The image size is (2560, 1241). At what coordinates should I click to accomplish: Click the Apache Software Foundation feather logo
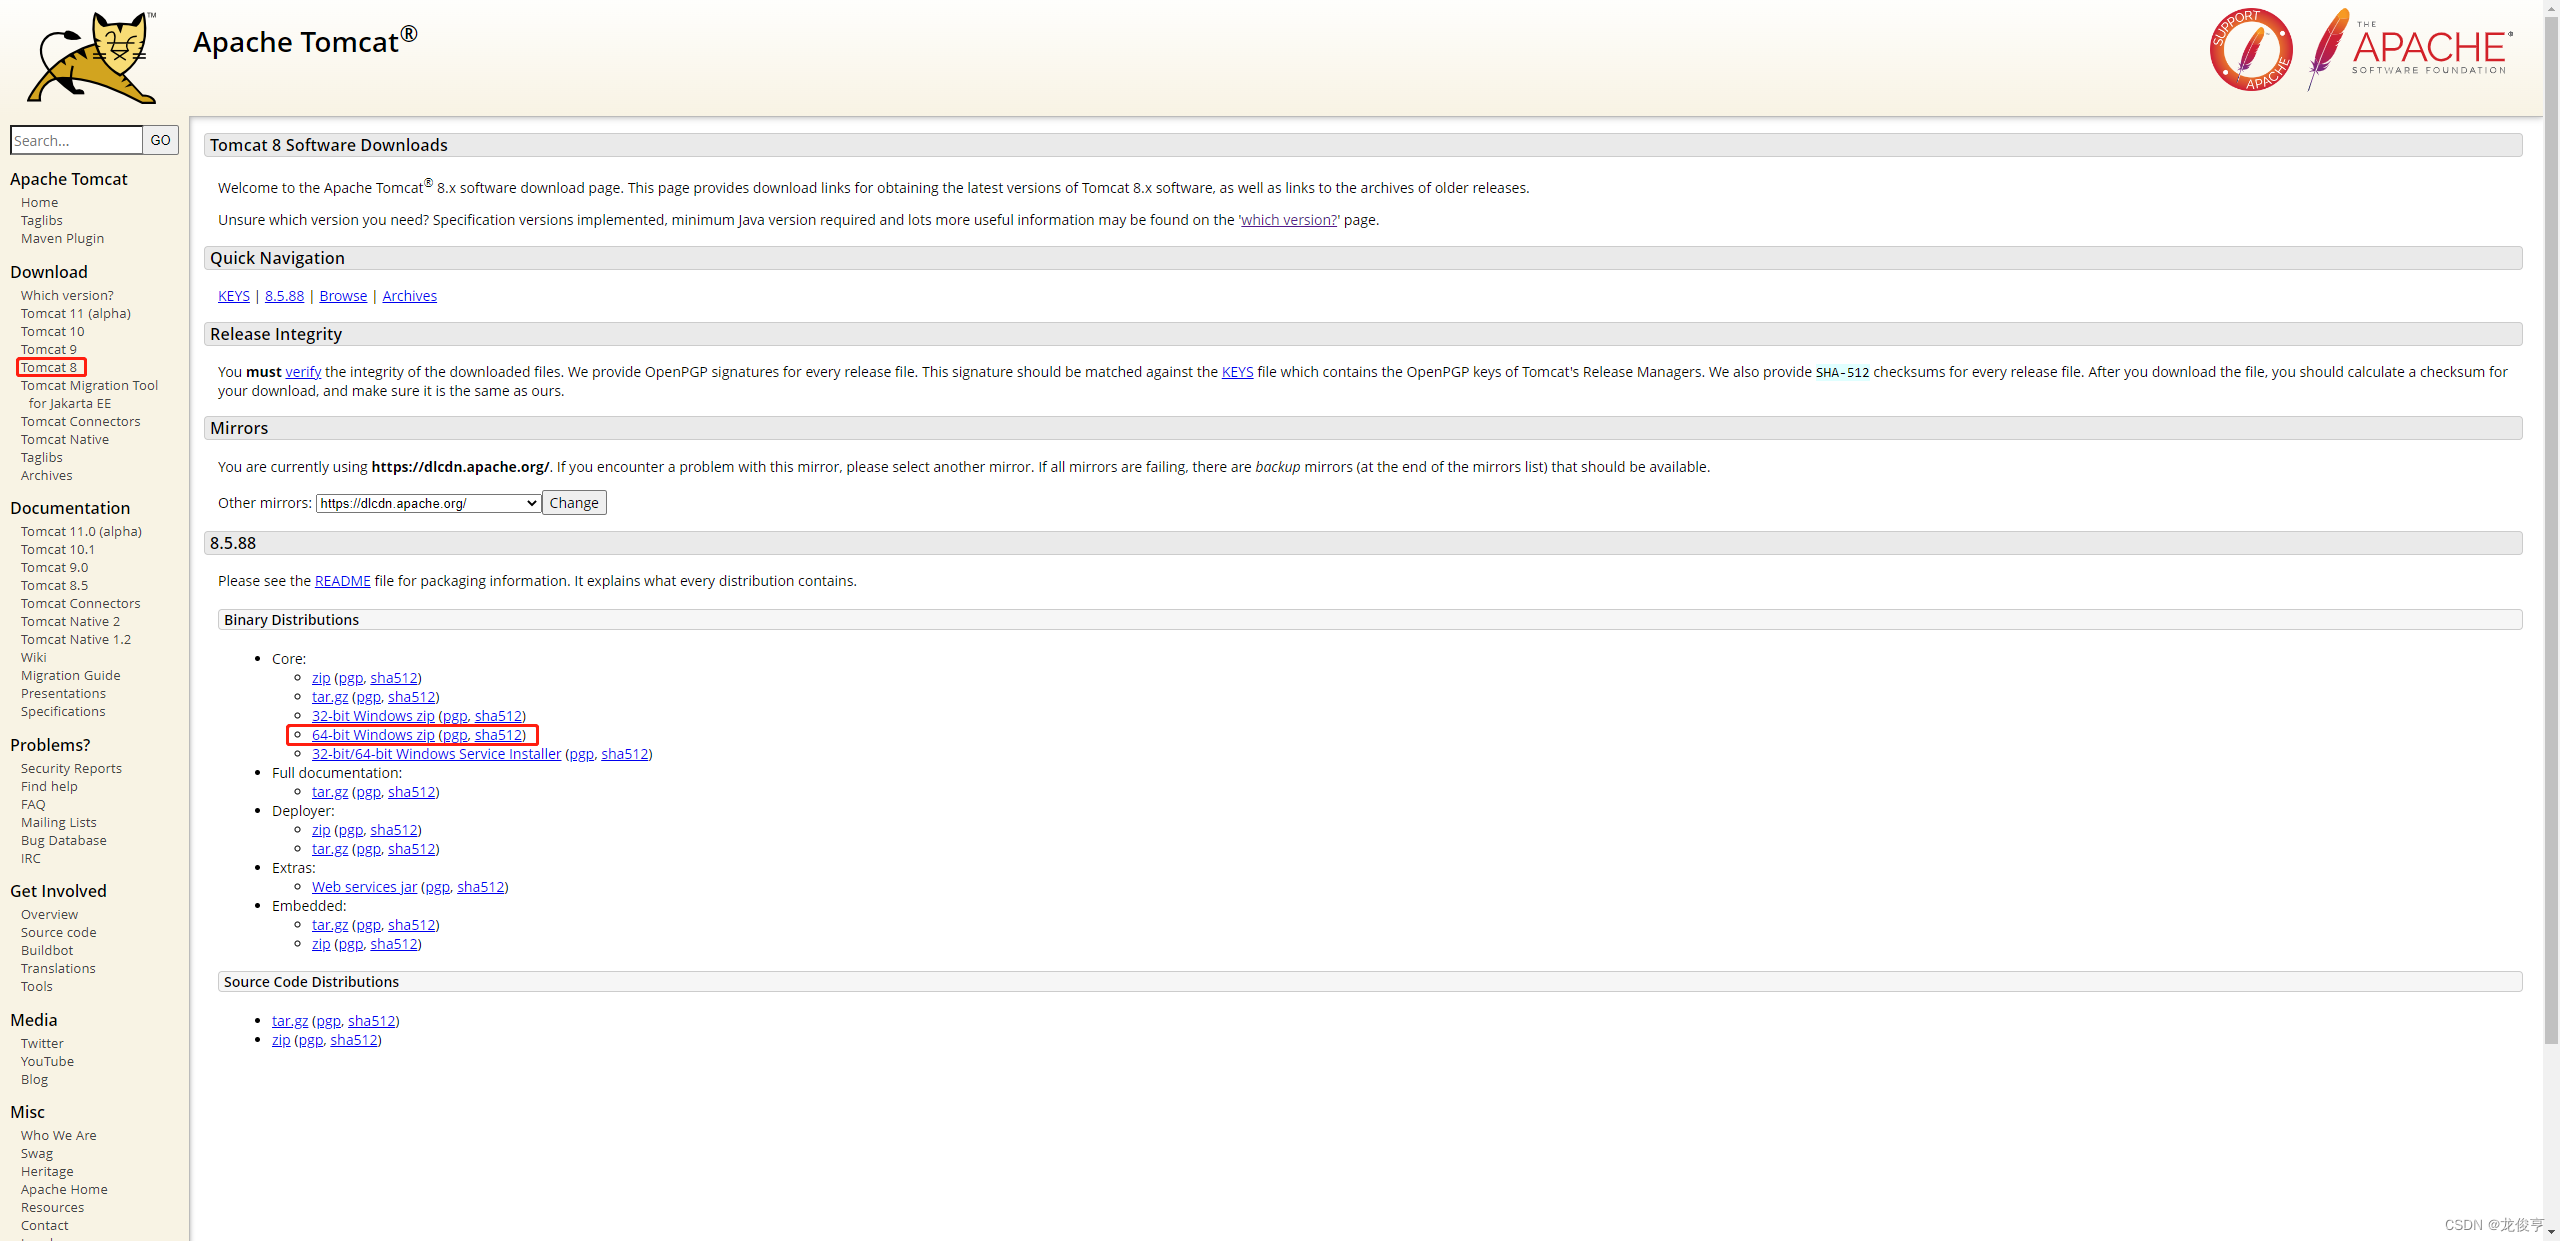click(x=2410, y=50)
